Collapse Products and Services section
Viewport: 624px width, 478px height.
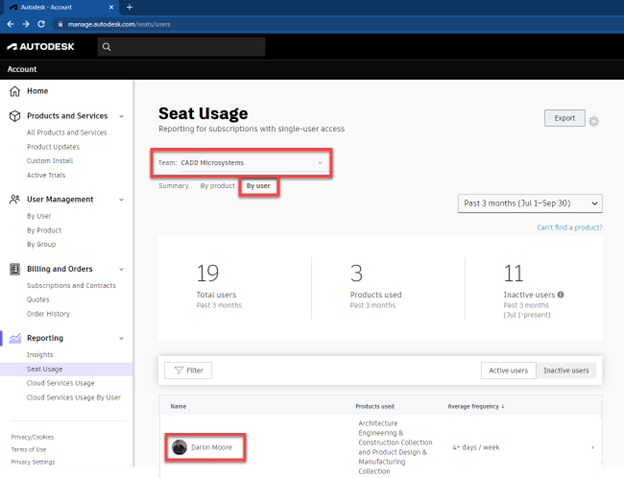tap(121, 116)
